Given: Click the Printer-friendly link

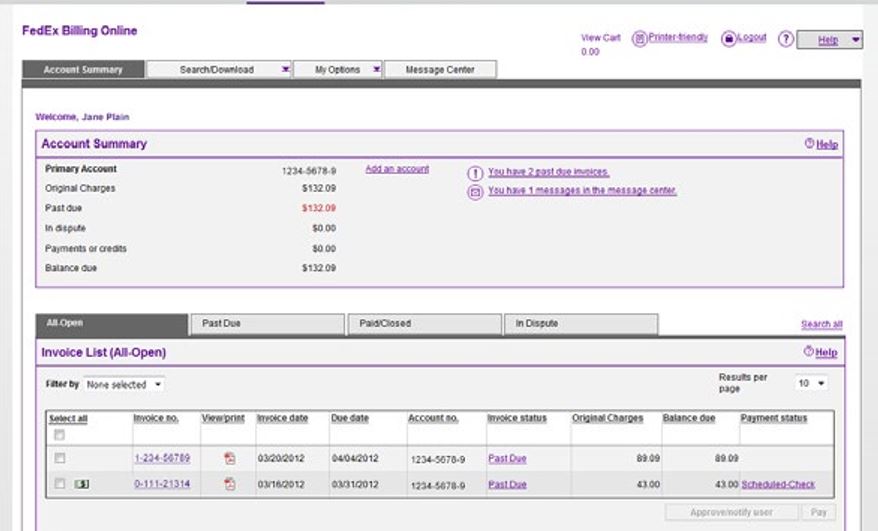Looking at the screenshot, I should (x=678, y=38).
